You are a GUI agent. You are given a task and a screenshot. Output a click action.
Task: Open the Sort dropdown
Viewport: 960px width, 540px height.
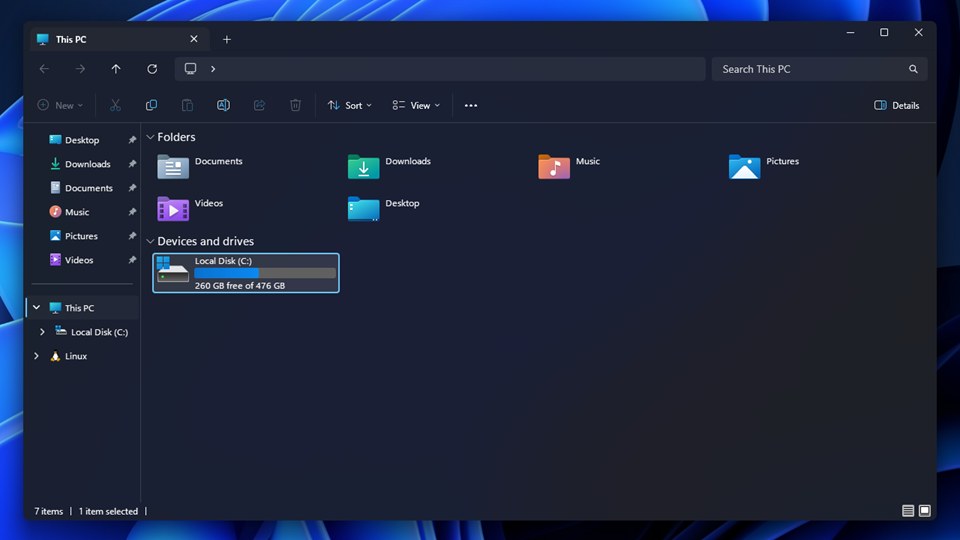tap(350, 105)
